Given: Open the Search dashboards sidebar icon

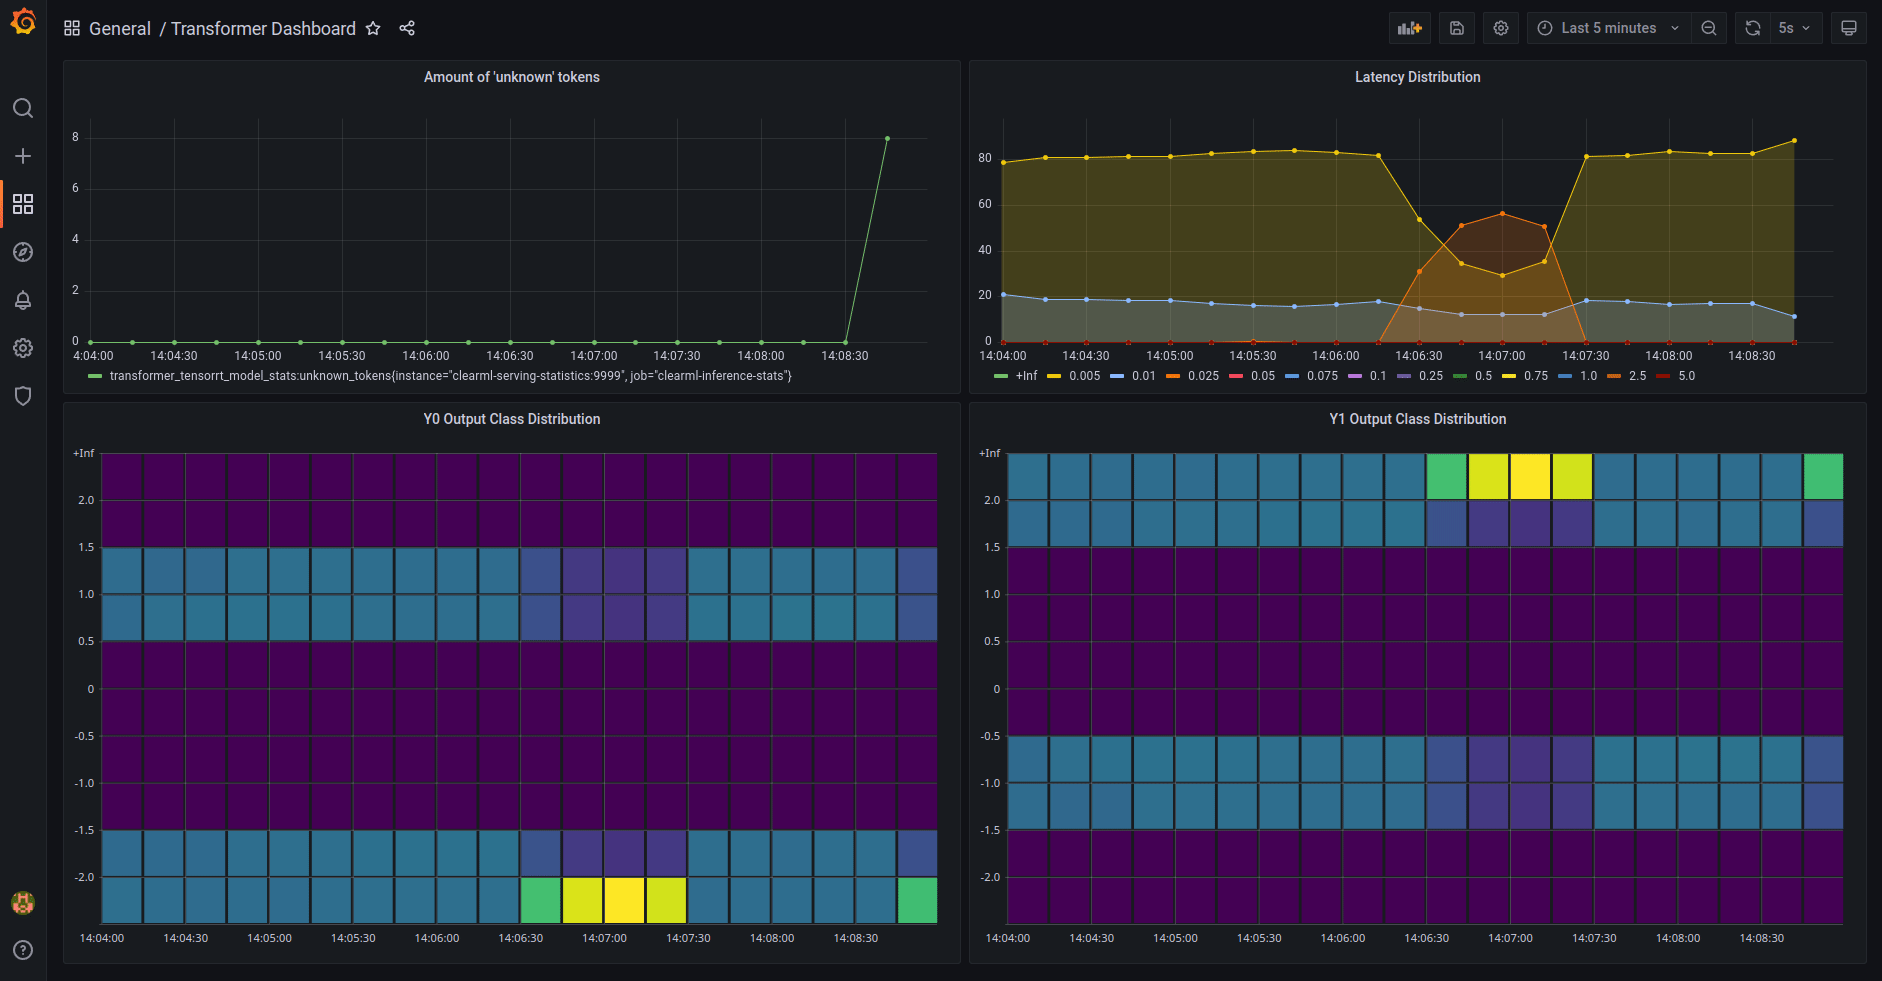Looking at the screenshot, I should point(23,108).
